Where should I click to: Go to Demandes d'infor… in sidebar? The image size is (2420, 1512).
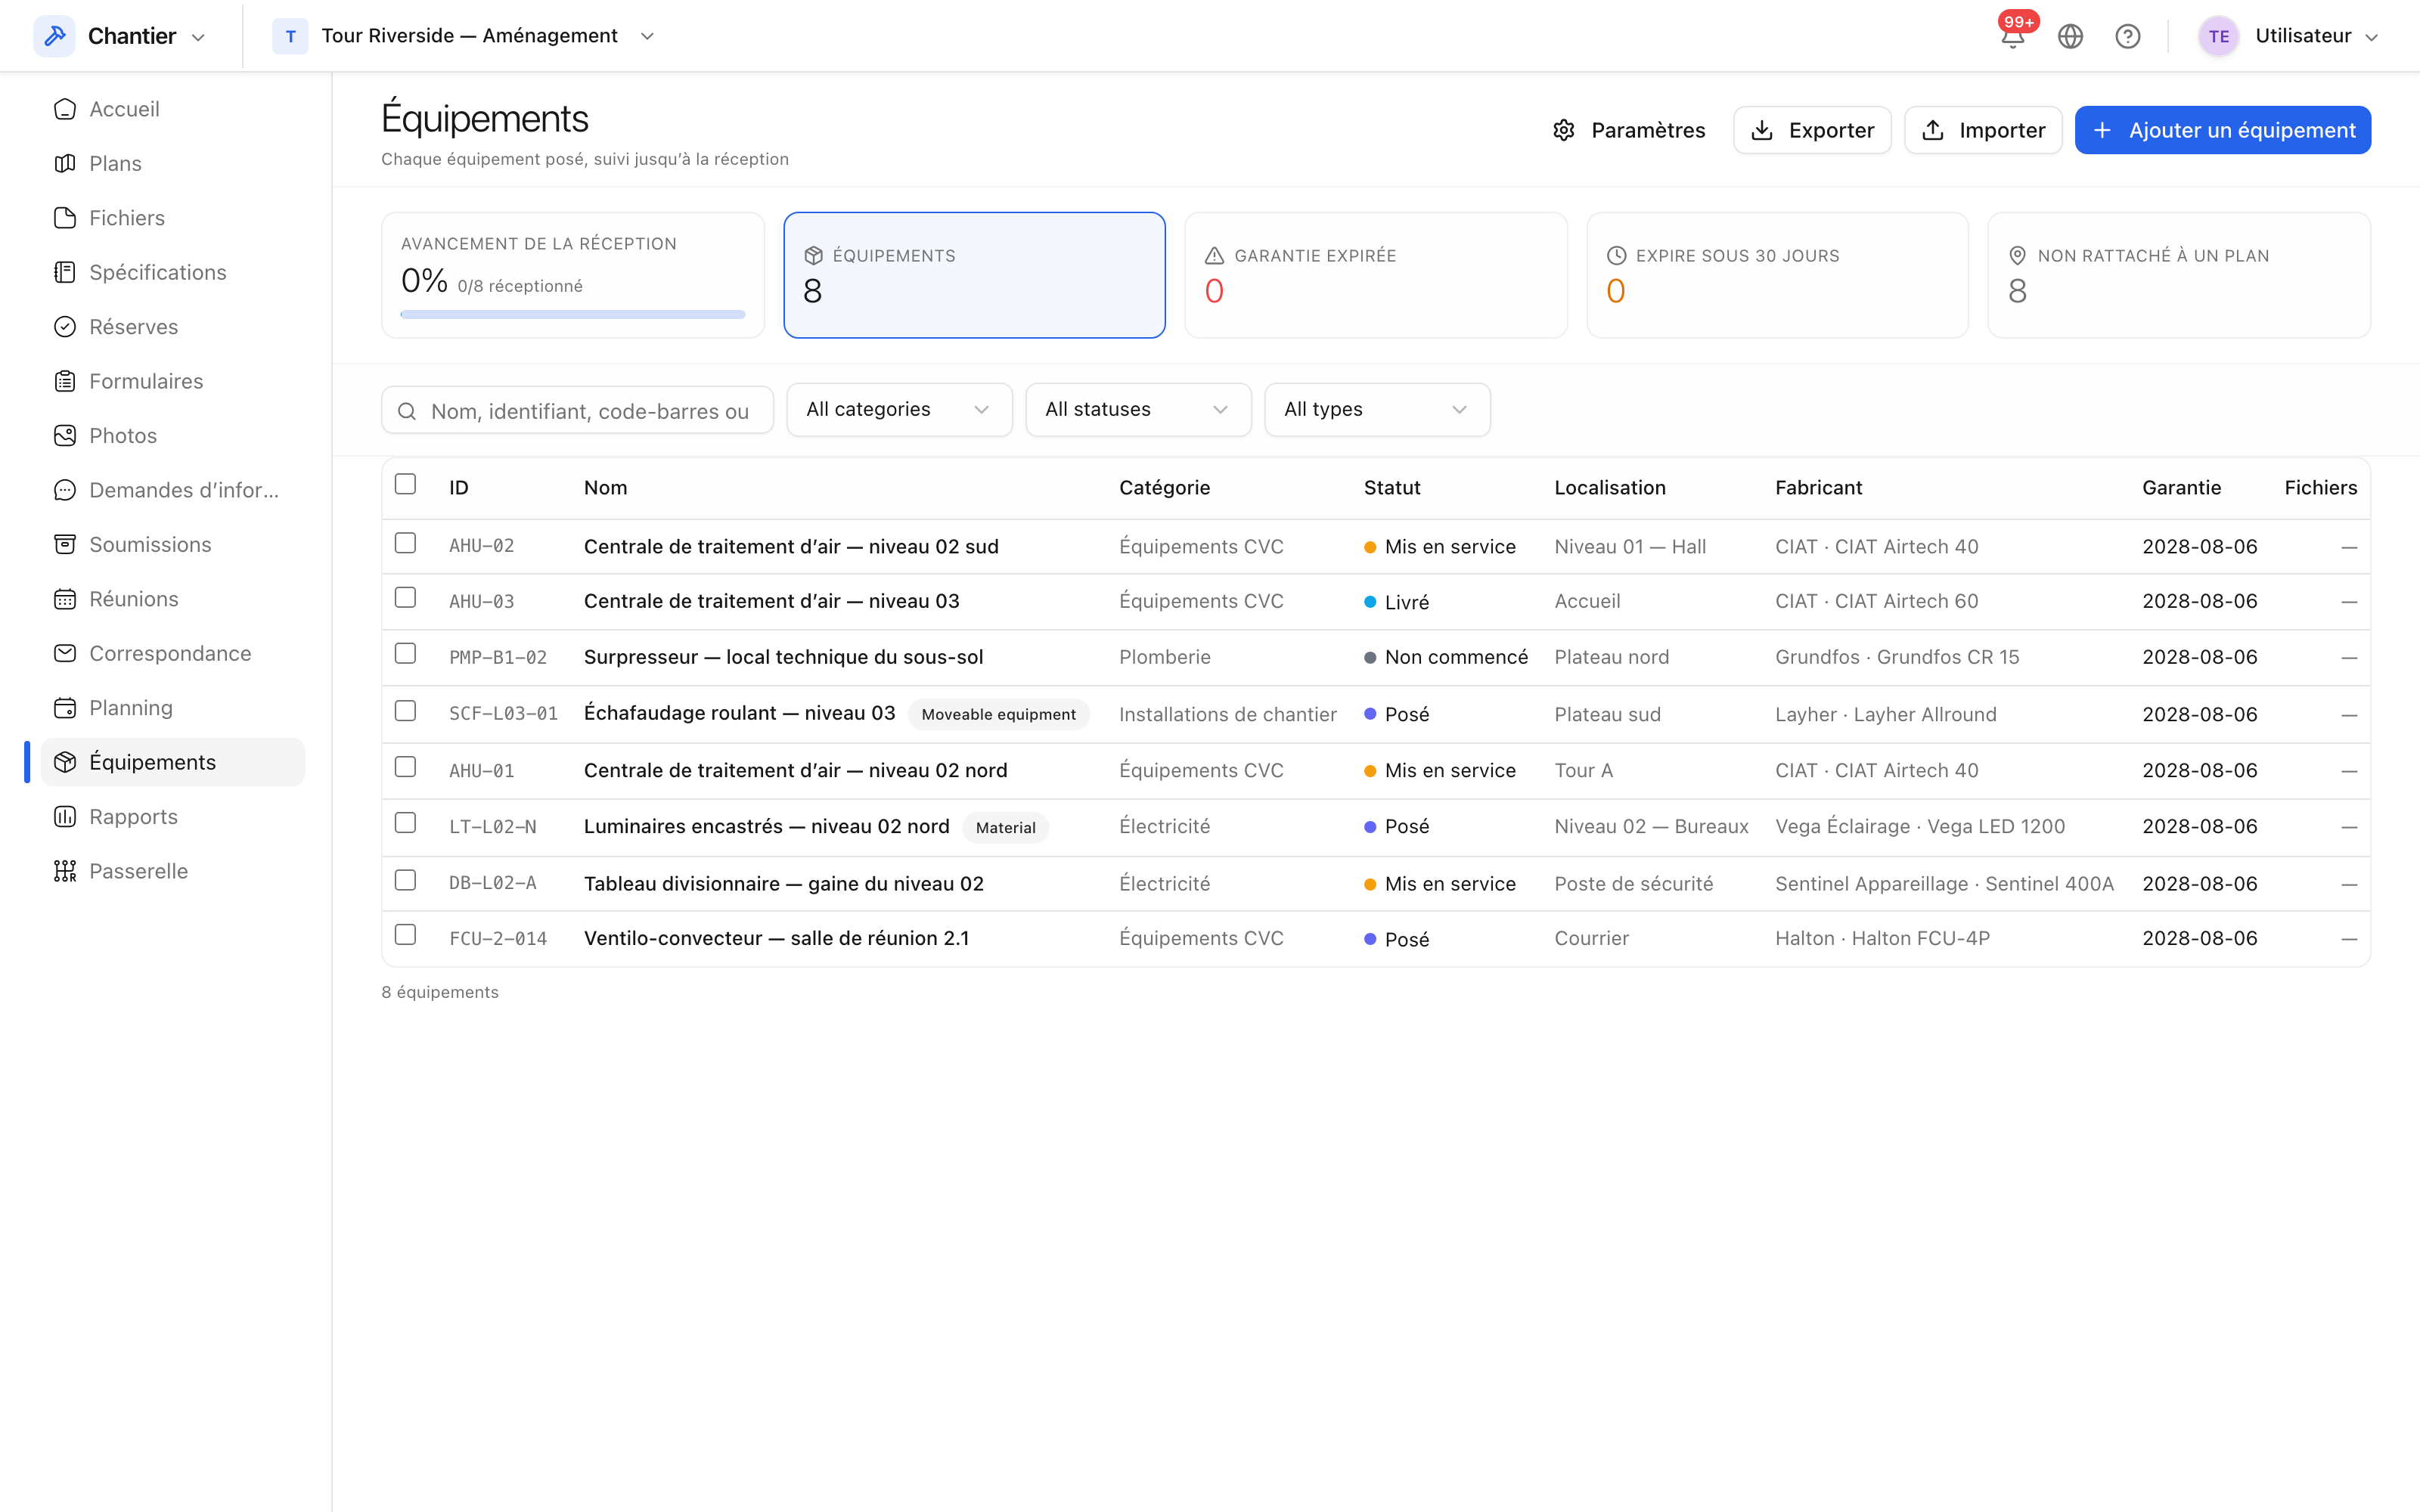[173, 490]
